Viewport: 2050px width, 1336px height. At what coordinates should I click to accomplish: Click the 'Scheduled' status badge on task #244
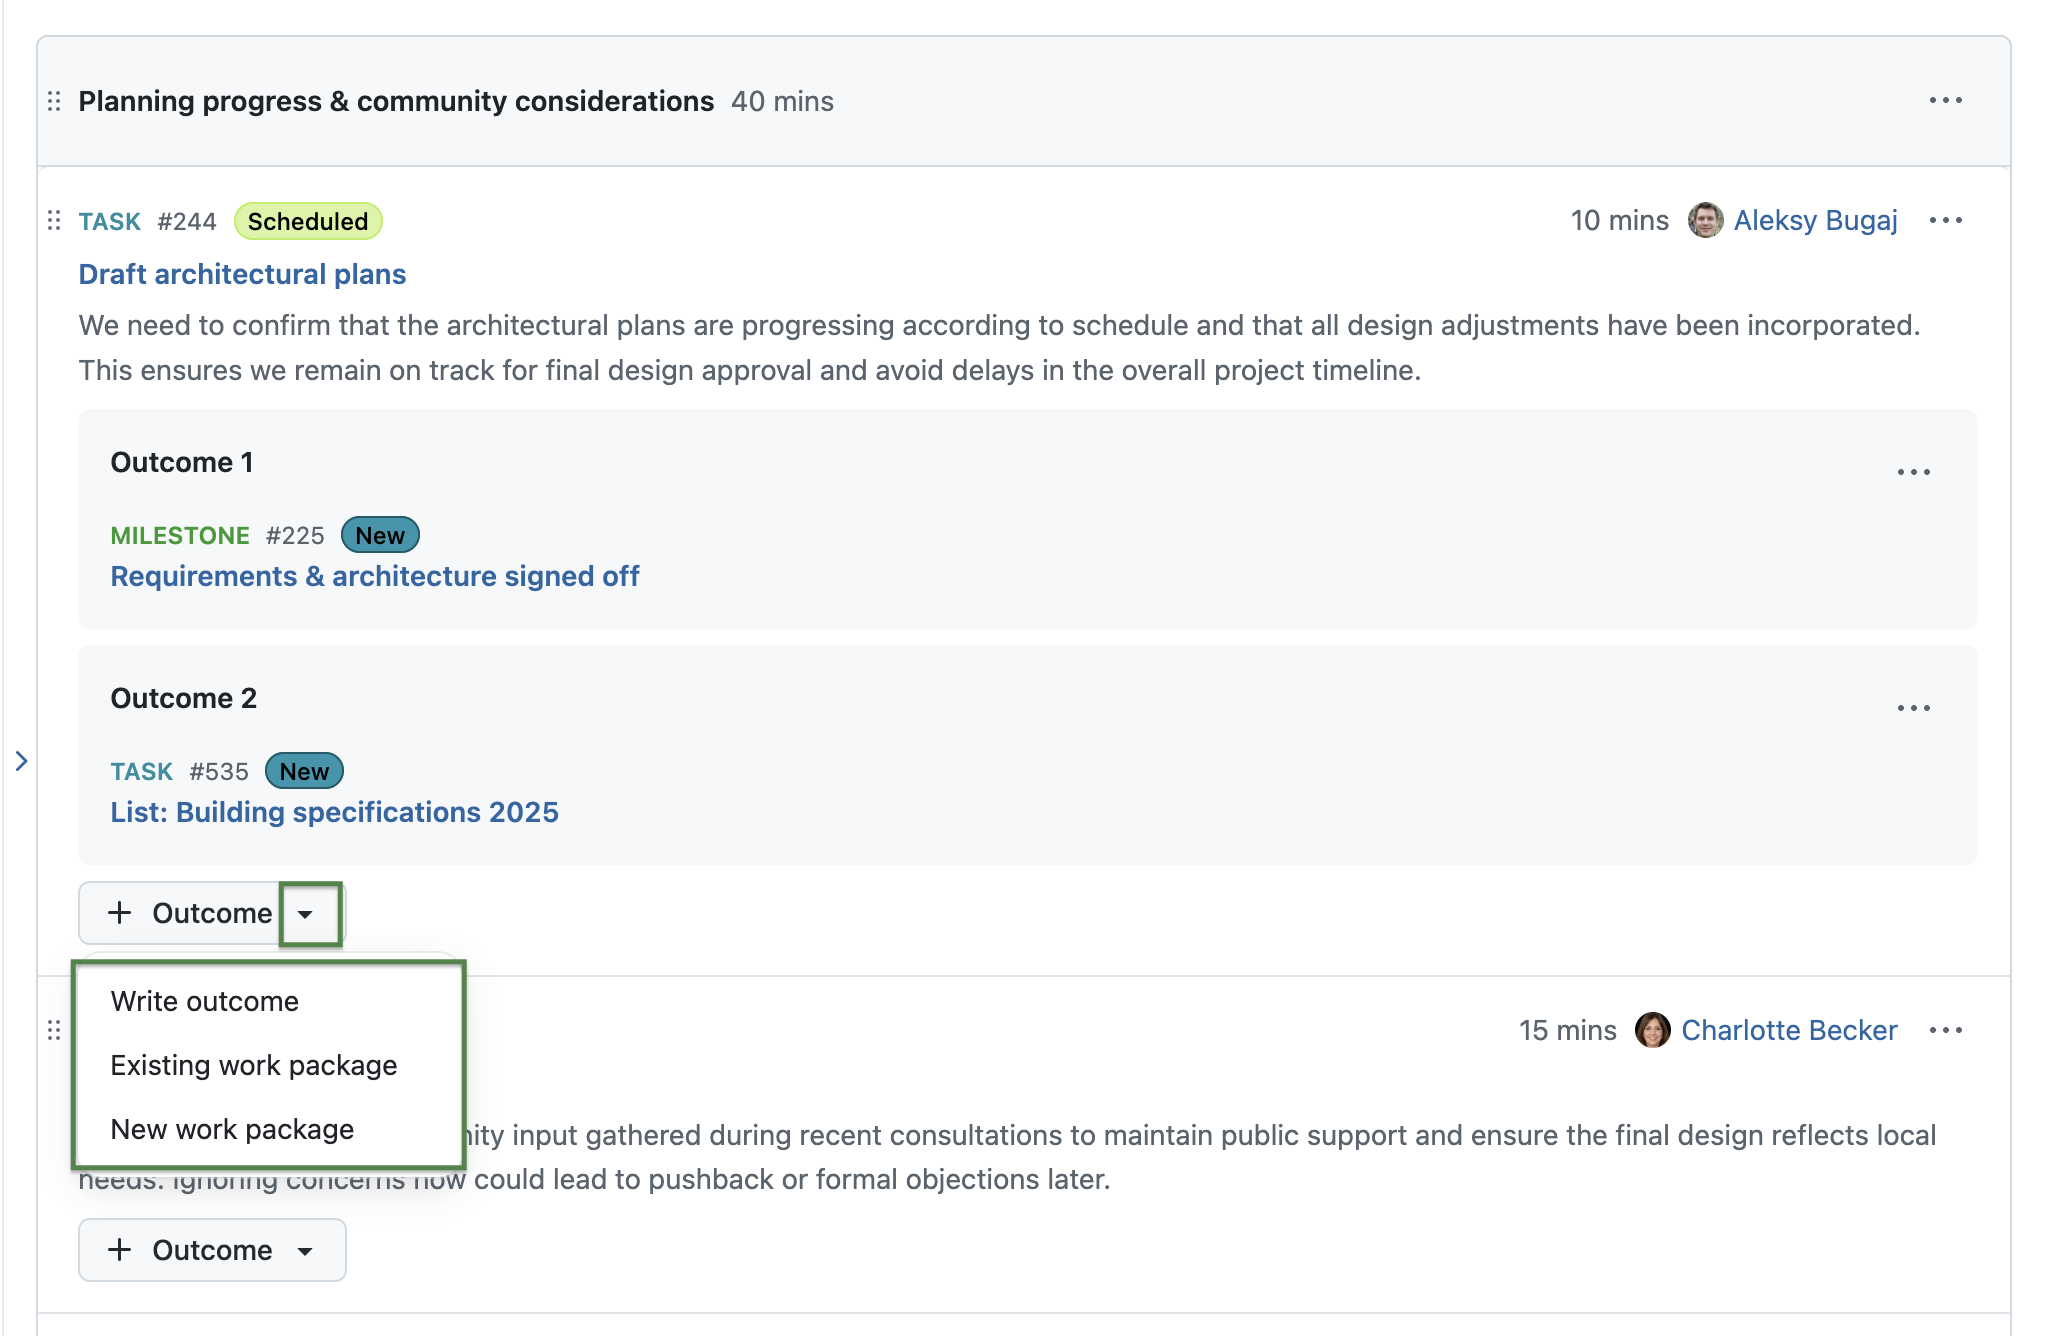(x=306, y=221)
